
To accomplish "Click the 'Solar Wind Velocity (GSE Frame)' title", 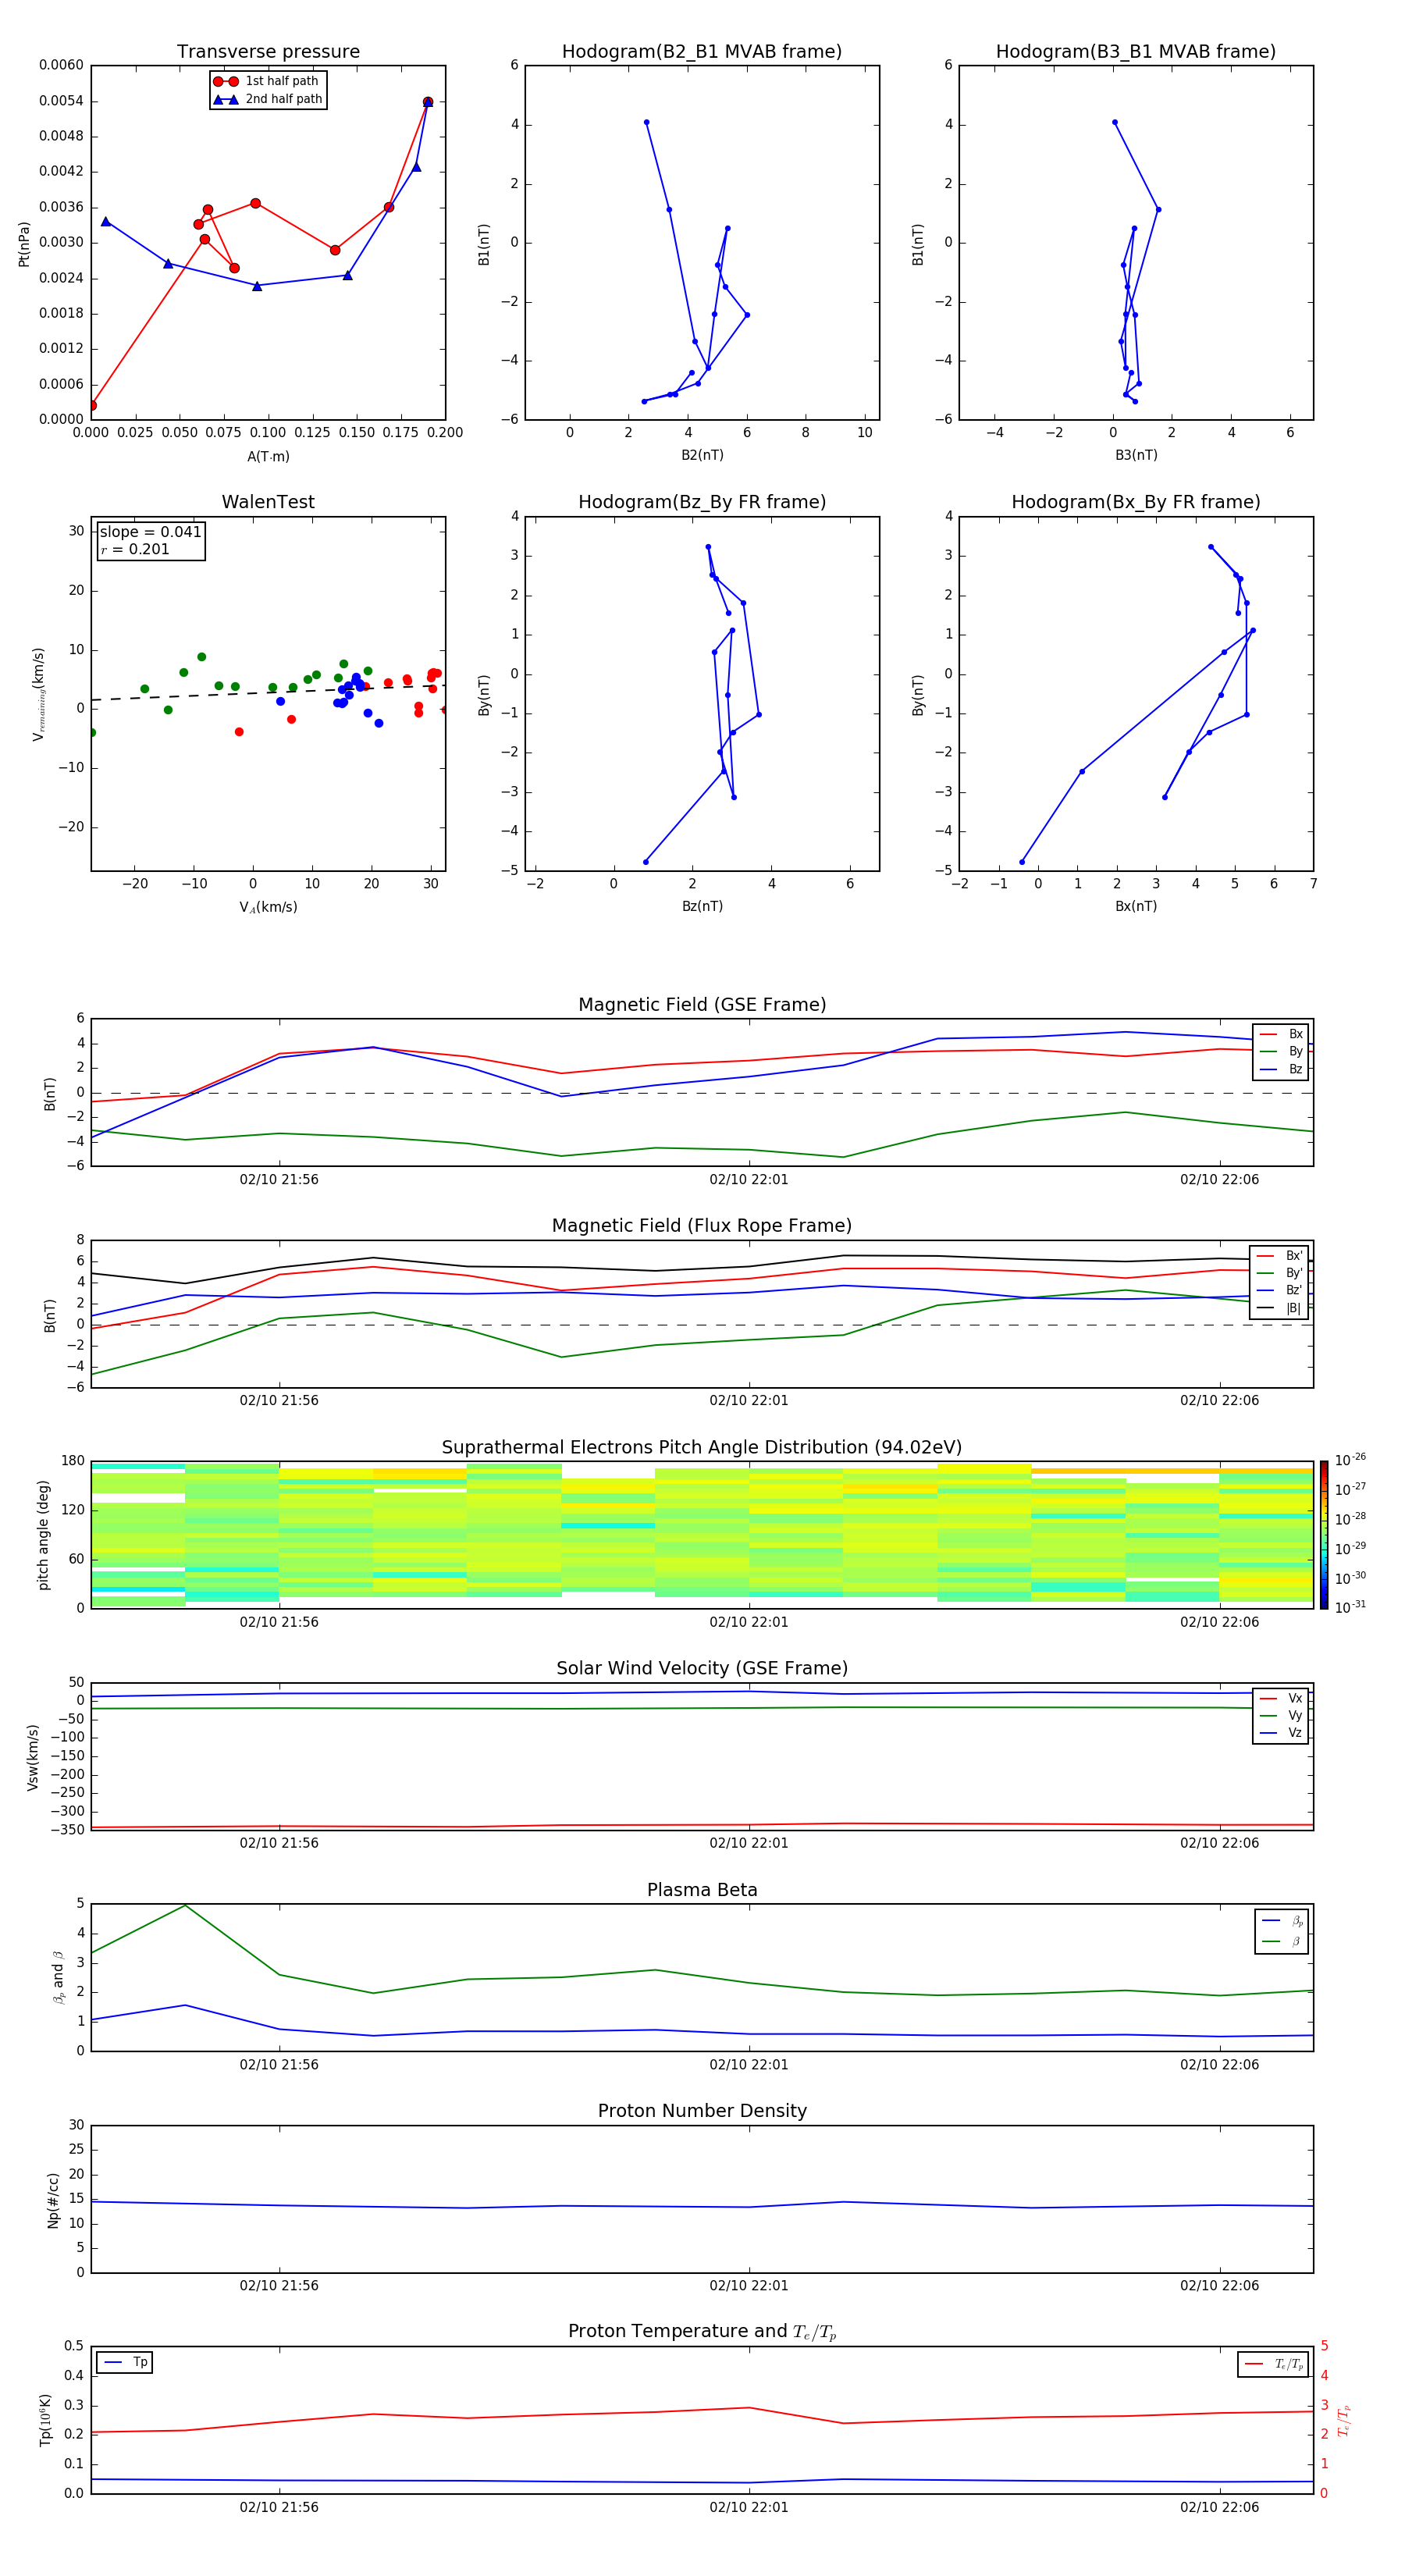I will [x=702, y=1669].
